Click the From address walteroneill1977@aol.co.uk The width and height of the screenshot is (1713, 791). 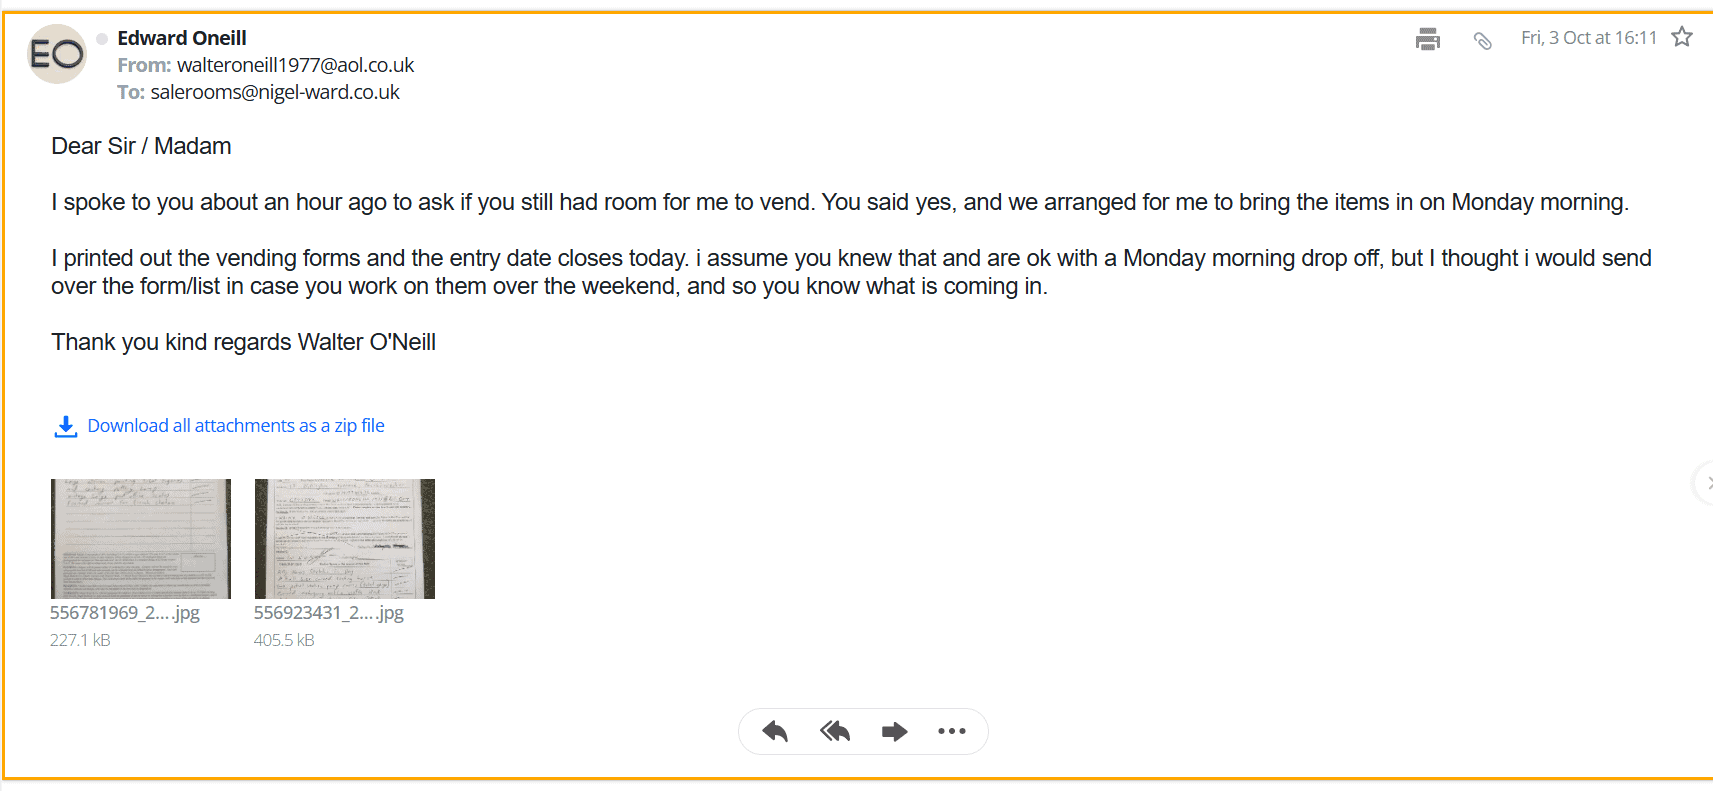pyautogui.click(x=295, y=65)
